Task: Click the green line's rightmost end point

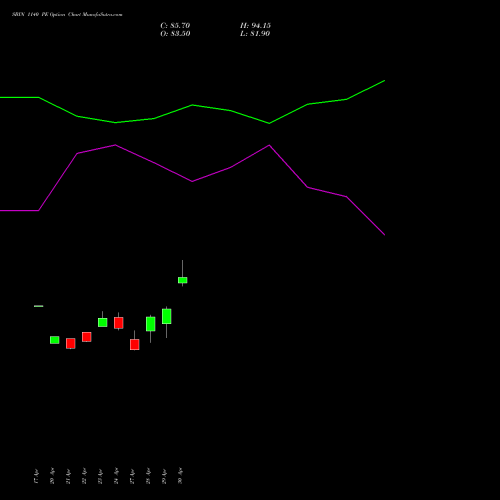Action: [385, 80]
